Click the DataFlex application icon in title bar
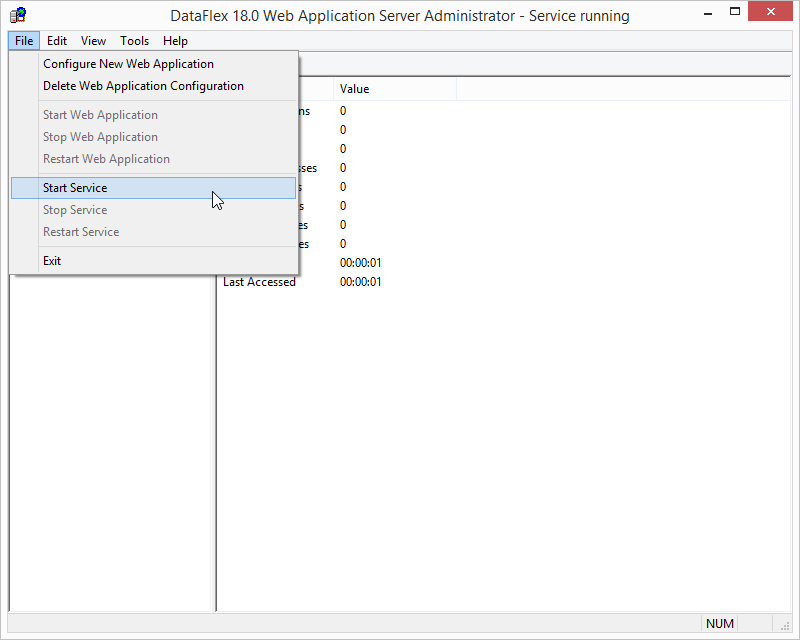 pyautogui.click(x=18, y=15)
